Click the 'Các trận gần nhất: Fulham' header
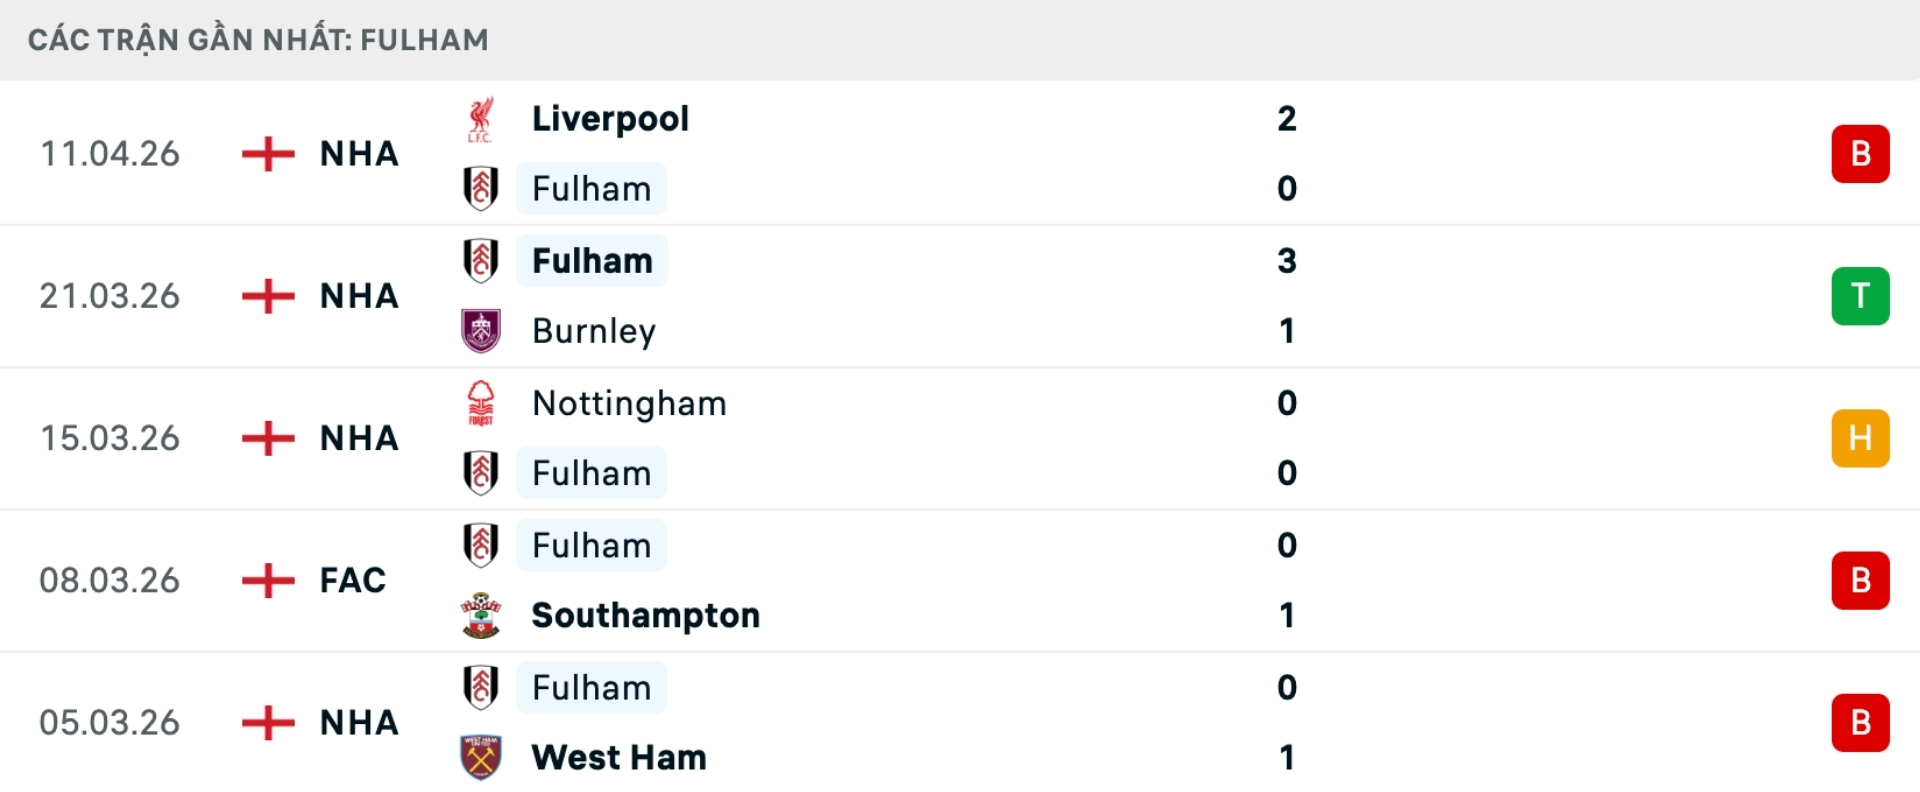 click(x=258, y=40)
